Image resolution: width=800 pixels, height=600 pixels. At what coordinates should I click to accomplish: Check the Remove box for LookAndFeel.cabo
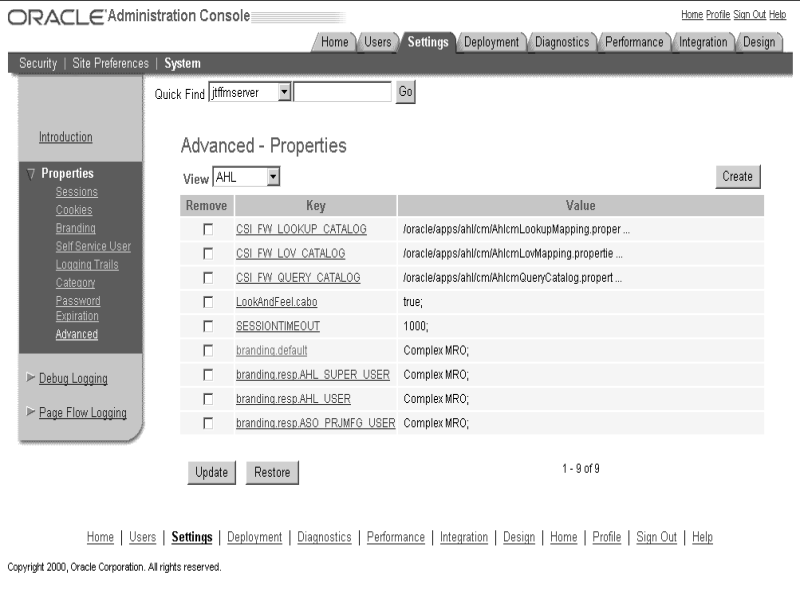(x=208, y=302)
